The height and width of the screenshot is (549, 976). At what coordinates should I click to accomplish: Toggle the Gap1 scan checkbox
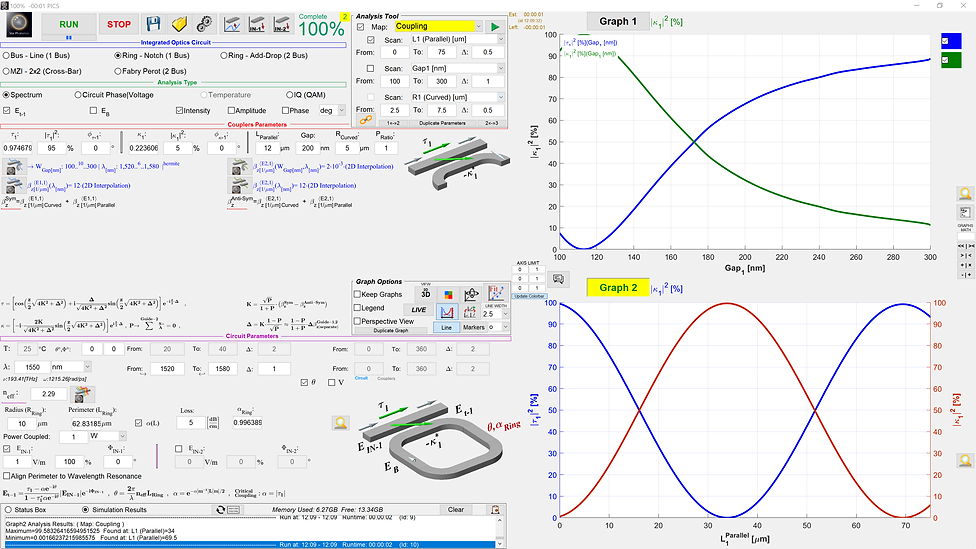pyautogui.click(x=370, y=68)
